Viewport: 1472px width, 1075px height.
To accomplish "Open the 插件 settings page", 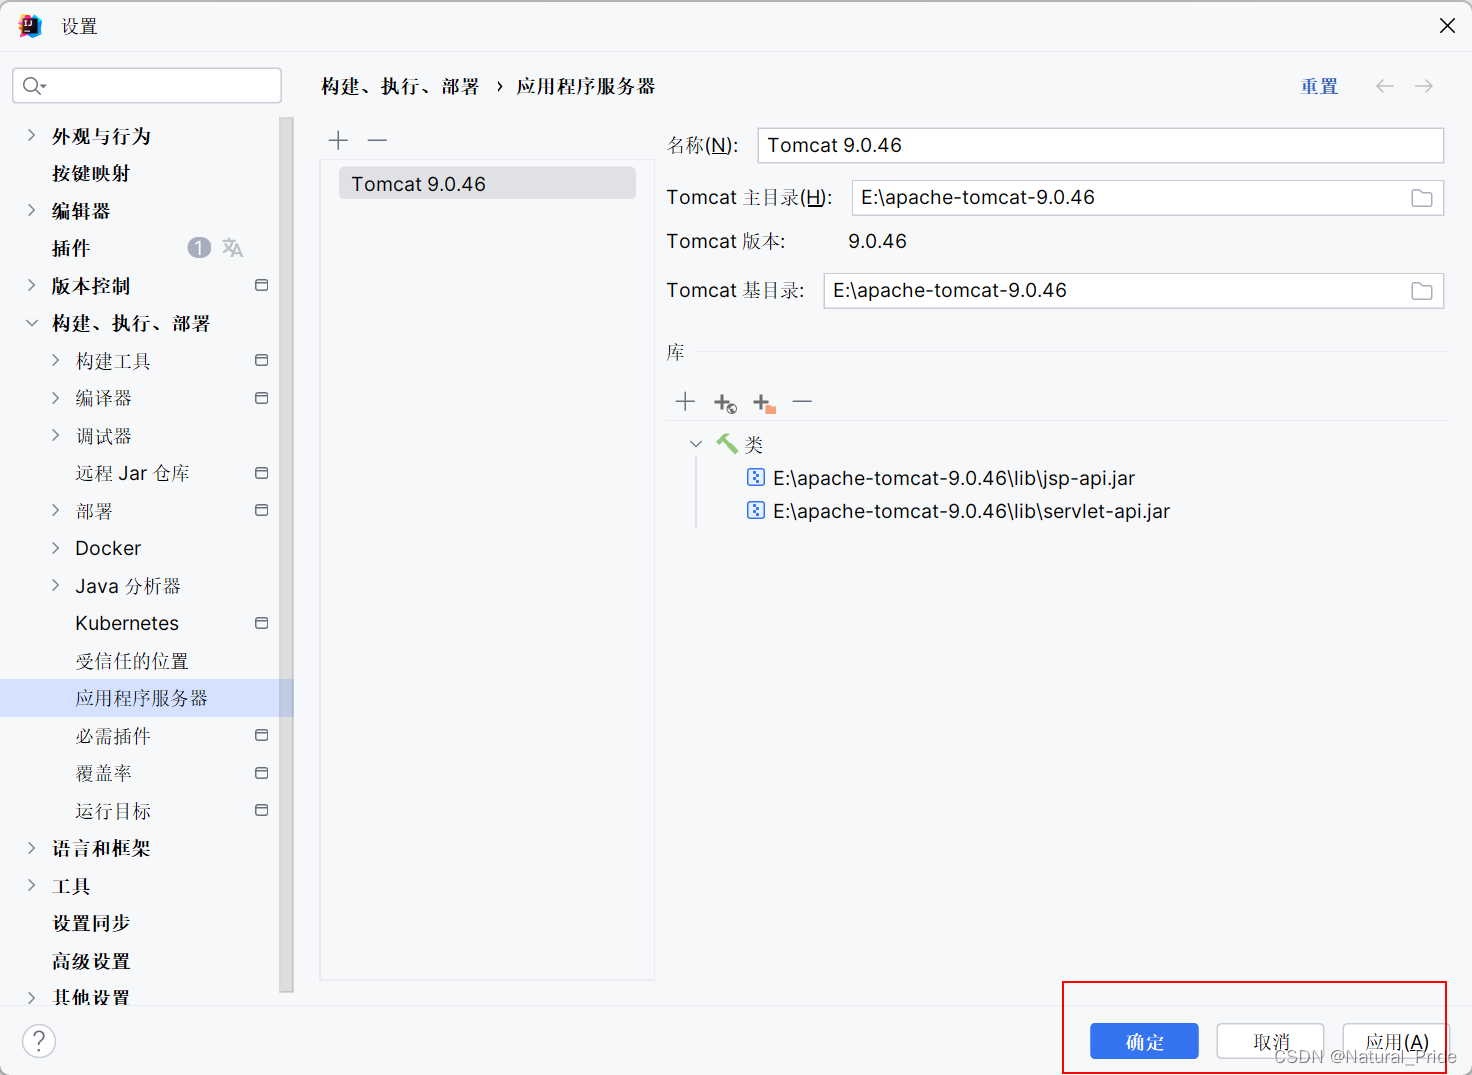I will coord(71,248).
